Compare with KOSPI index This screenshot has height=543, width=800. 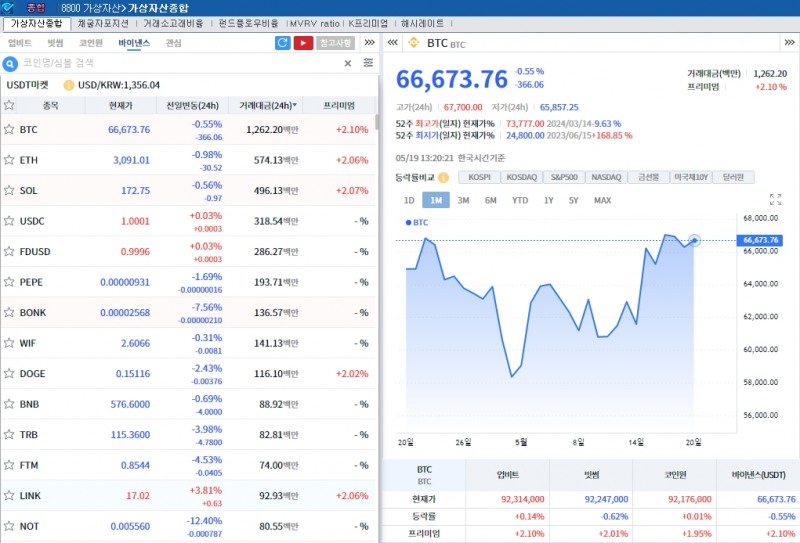(x=479, y=177)
